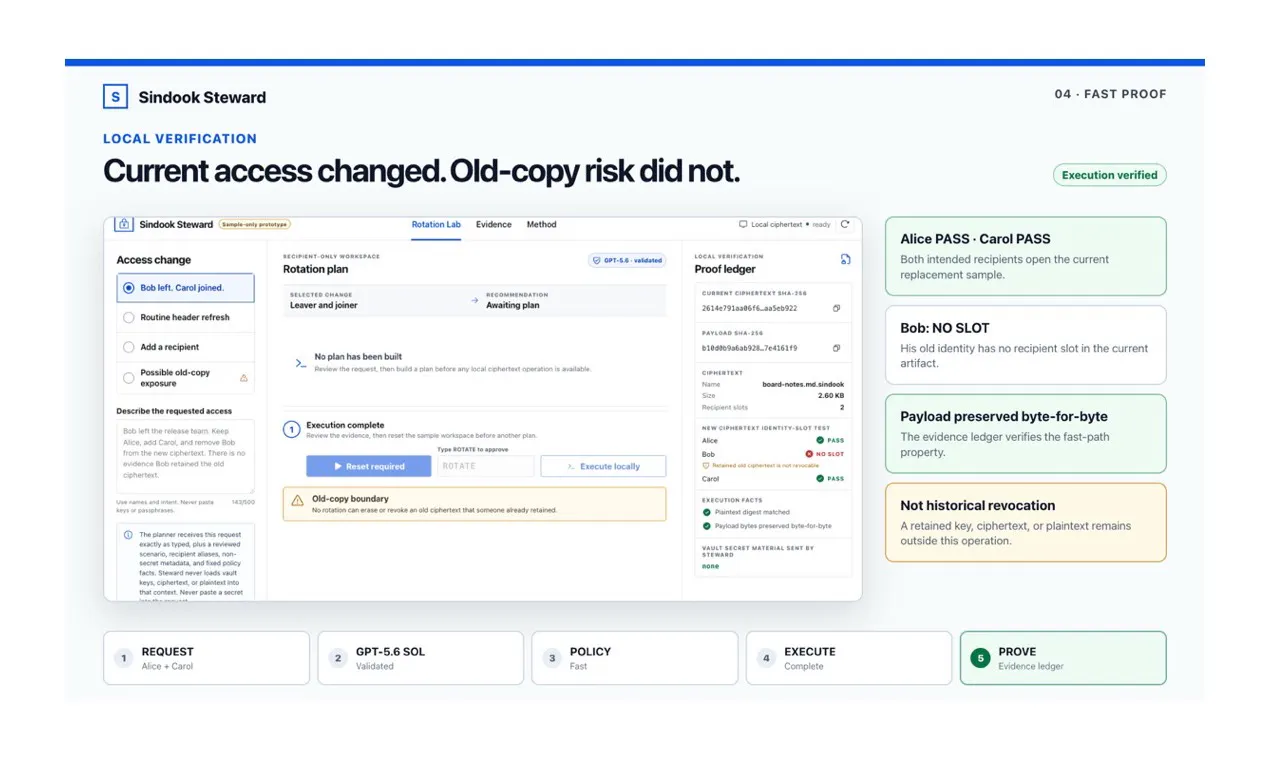Click the 04 · FAST PROOF label

pyautogui.click(x=1110, y=94)
